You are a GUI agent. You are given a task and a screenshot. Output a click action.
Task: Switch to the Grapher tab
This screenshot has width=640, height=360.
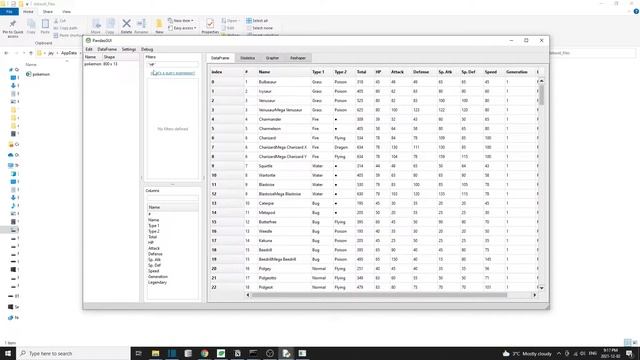click(272, 58)
